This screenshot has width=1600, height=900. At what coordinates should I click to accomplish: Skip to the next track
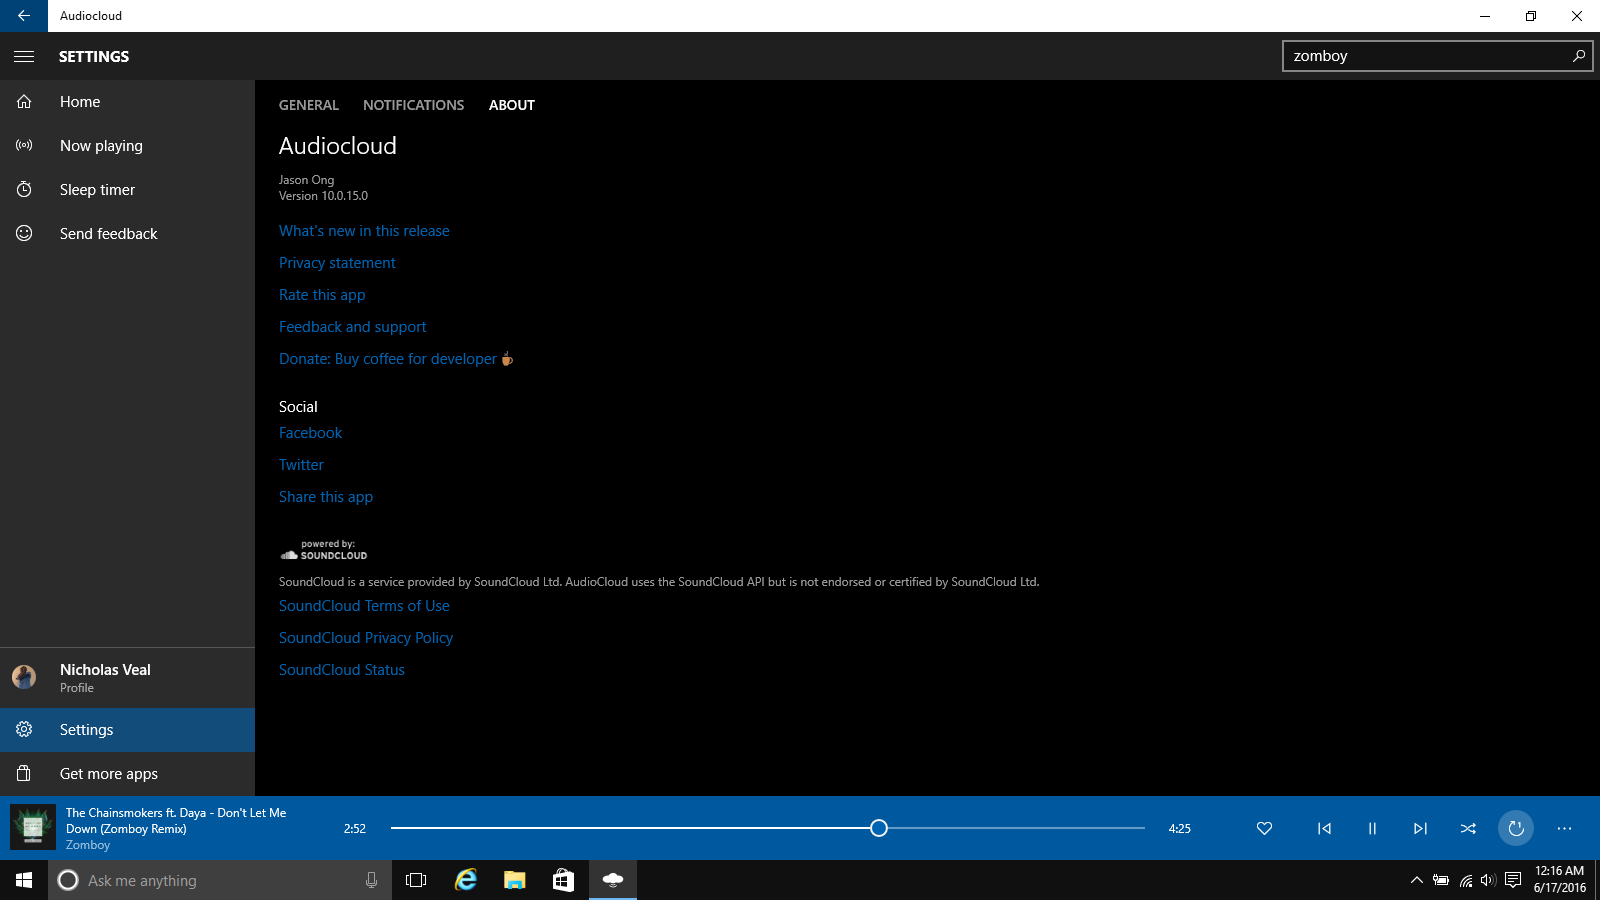tap(1420, 828)
